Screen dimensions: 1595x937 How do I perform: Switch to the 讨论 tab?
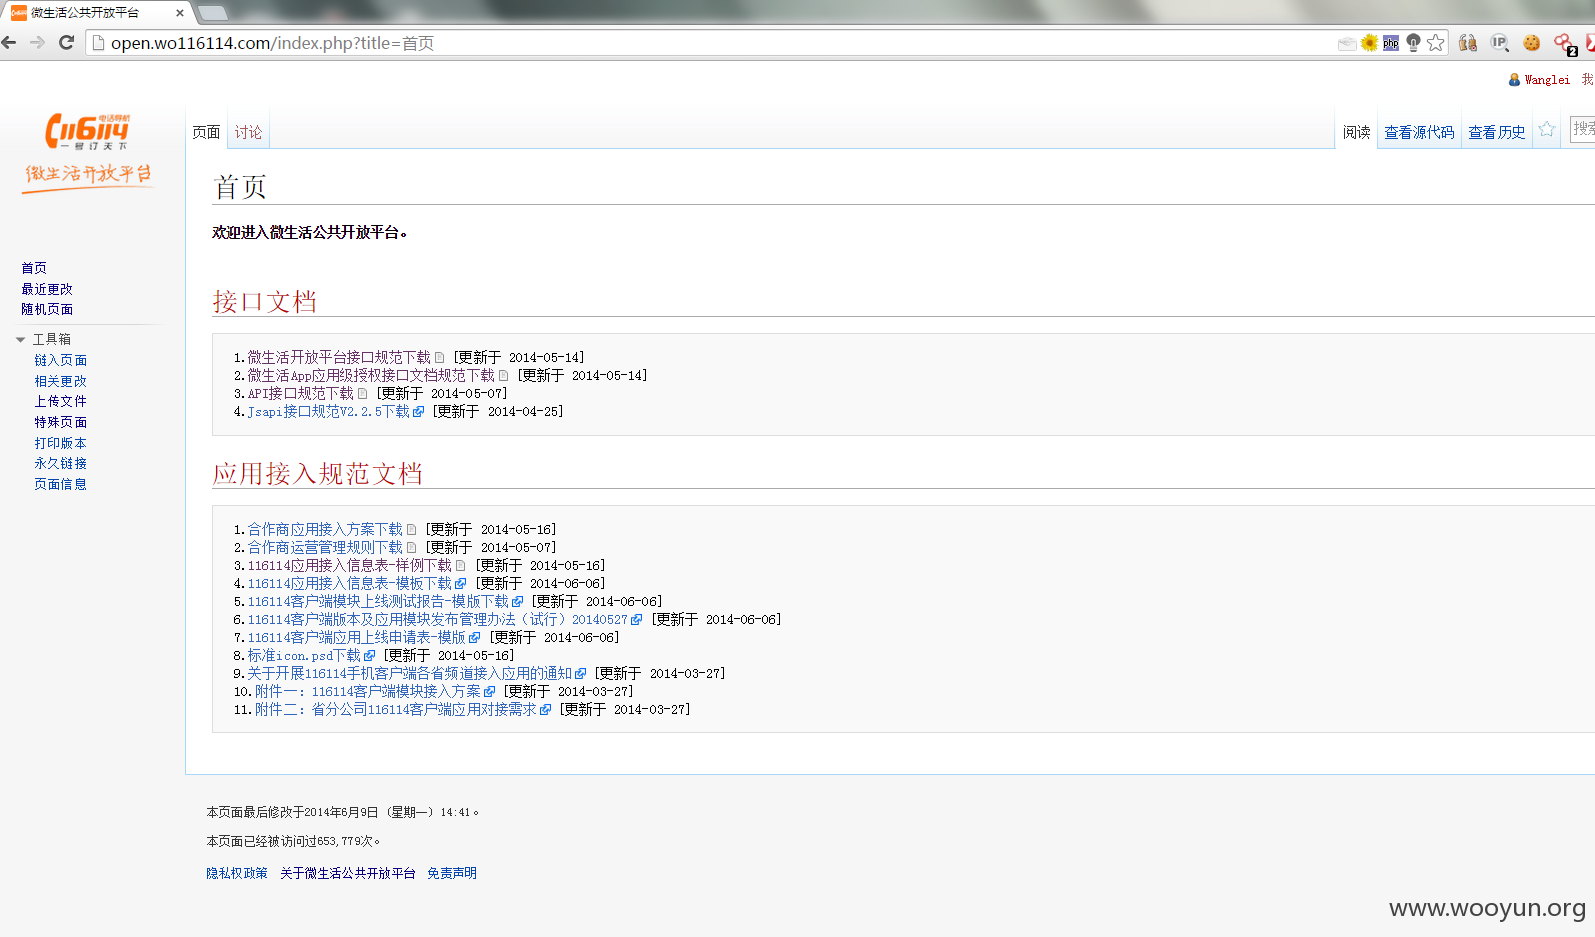[248, 132]
